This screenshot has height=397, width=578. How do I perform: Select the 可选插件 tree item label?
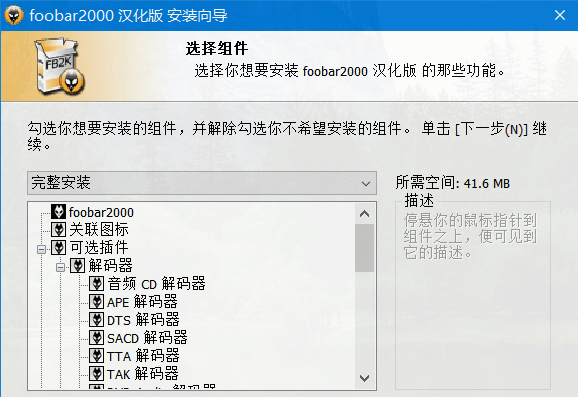[99, 248]
